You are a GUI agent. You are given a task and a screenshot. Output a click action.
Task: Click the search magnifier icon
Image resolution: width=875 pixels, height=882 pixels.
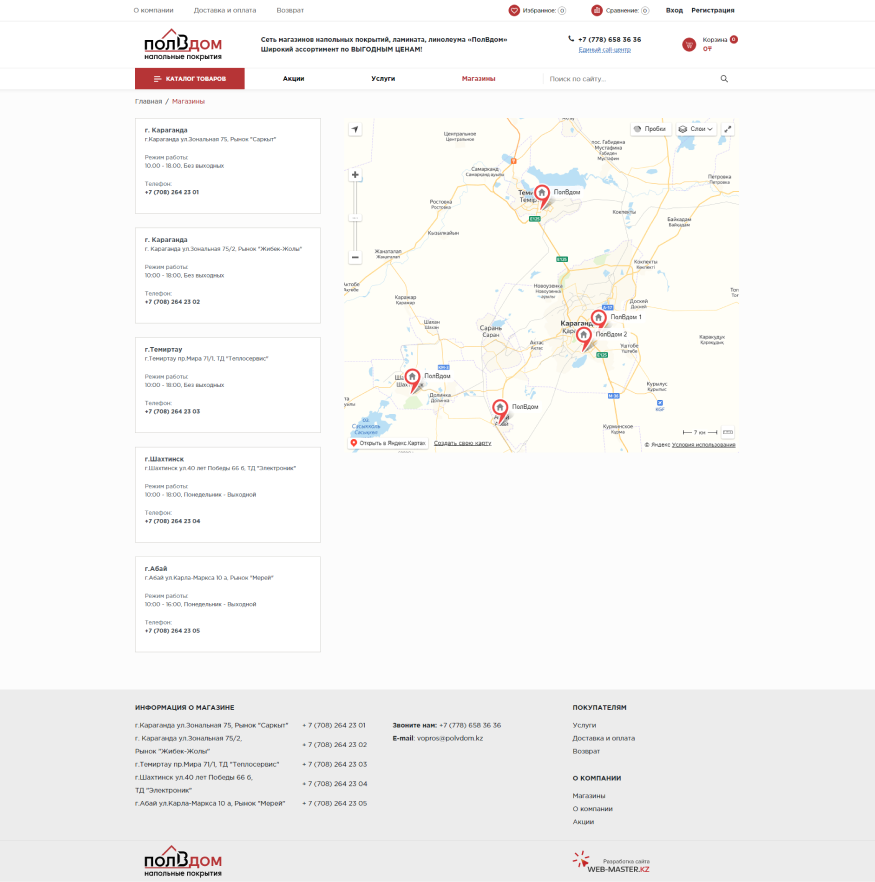click(724, 79)
